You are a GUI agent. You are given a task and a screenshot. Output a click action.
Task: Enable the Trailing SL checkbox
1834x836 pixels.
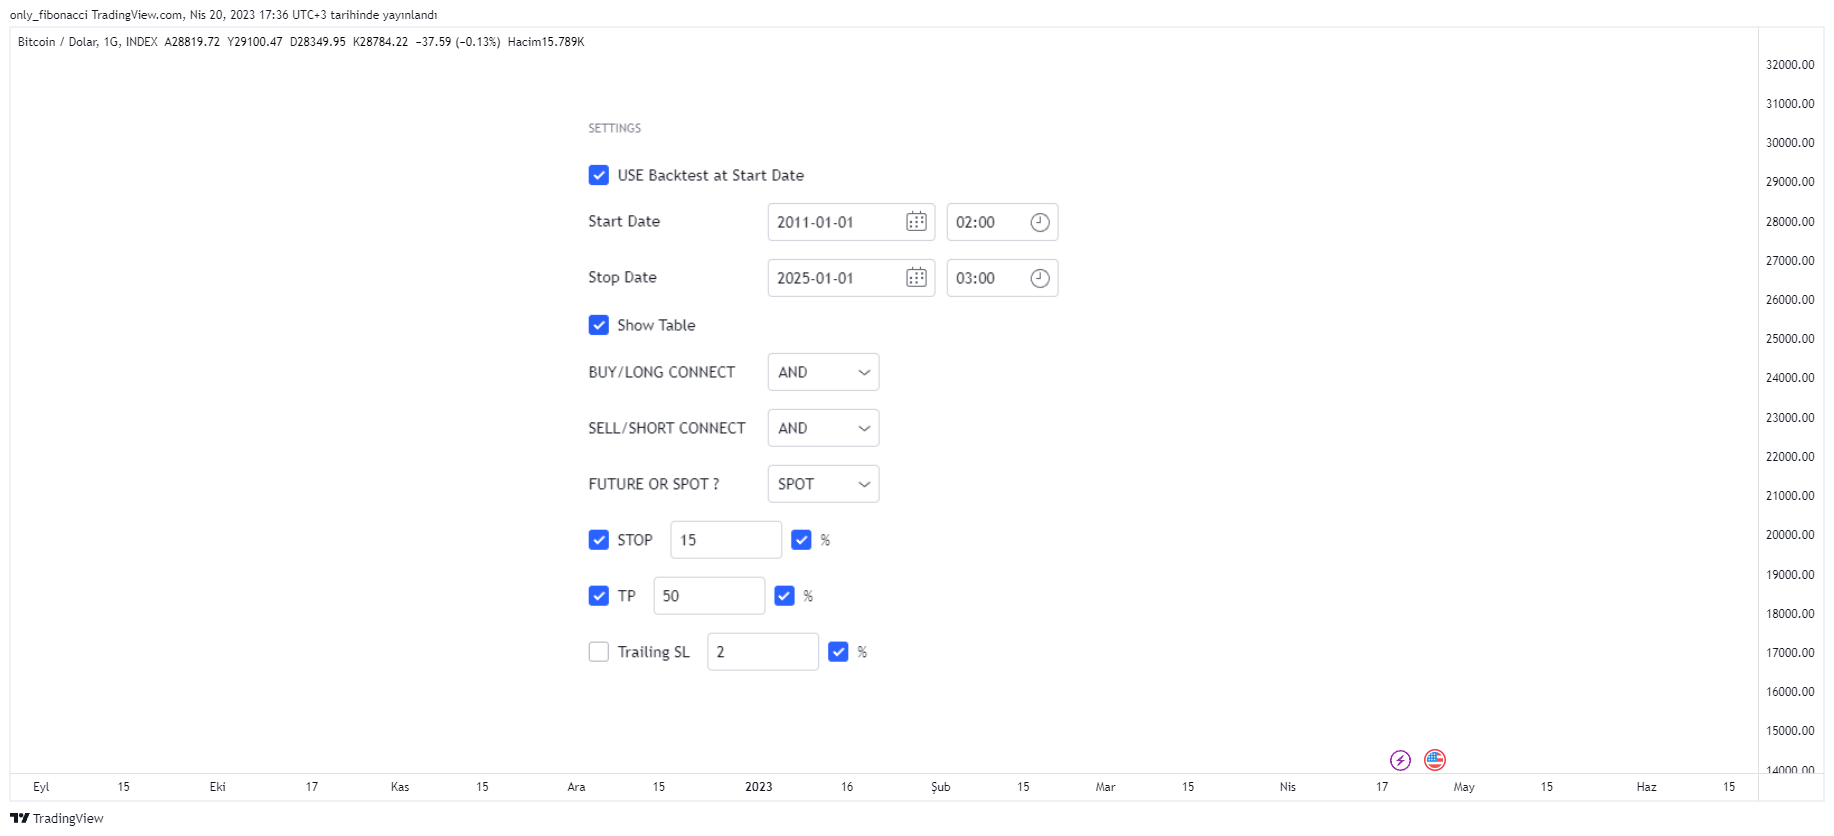[x=599, y=652]
